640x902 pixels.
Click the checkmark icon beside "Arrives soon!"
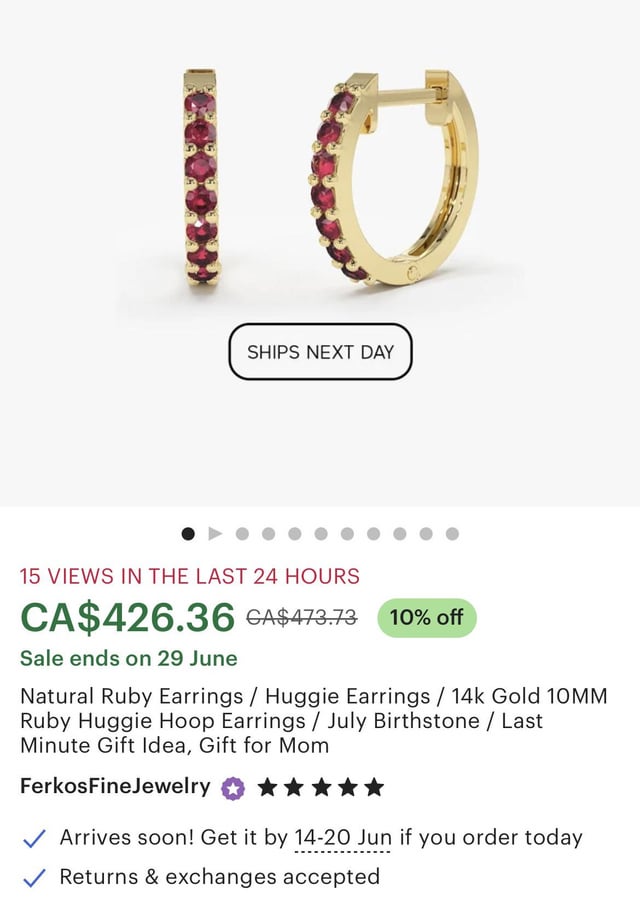point(34,838)
